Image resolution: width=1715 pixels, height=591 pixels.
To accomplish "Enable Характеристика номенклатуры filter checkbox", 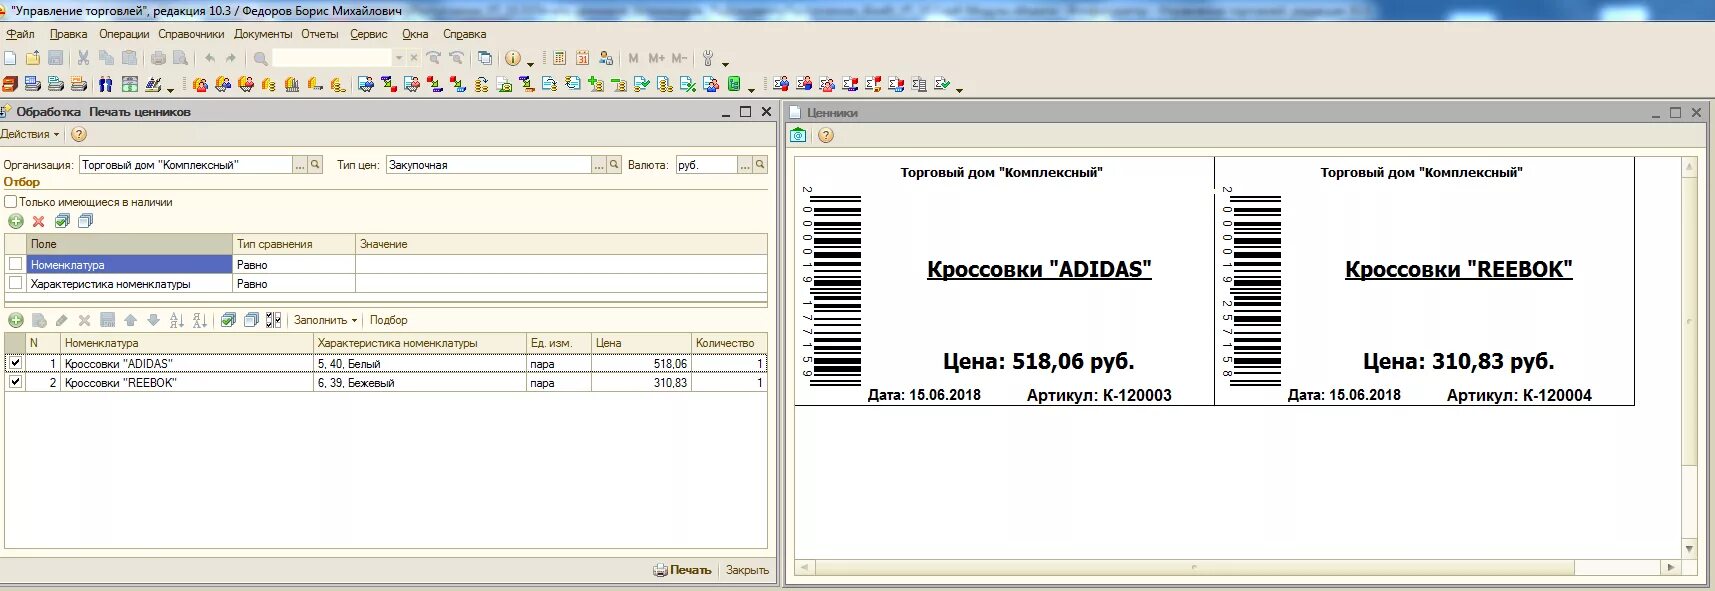I will (x=15, y=283).
